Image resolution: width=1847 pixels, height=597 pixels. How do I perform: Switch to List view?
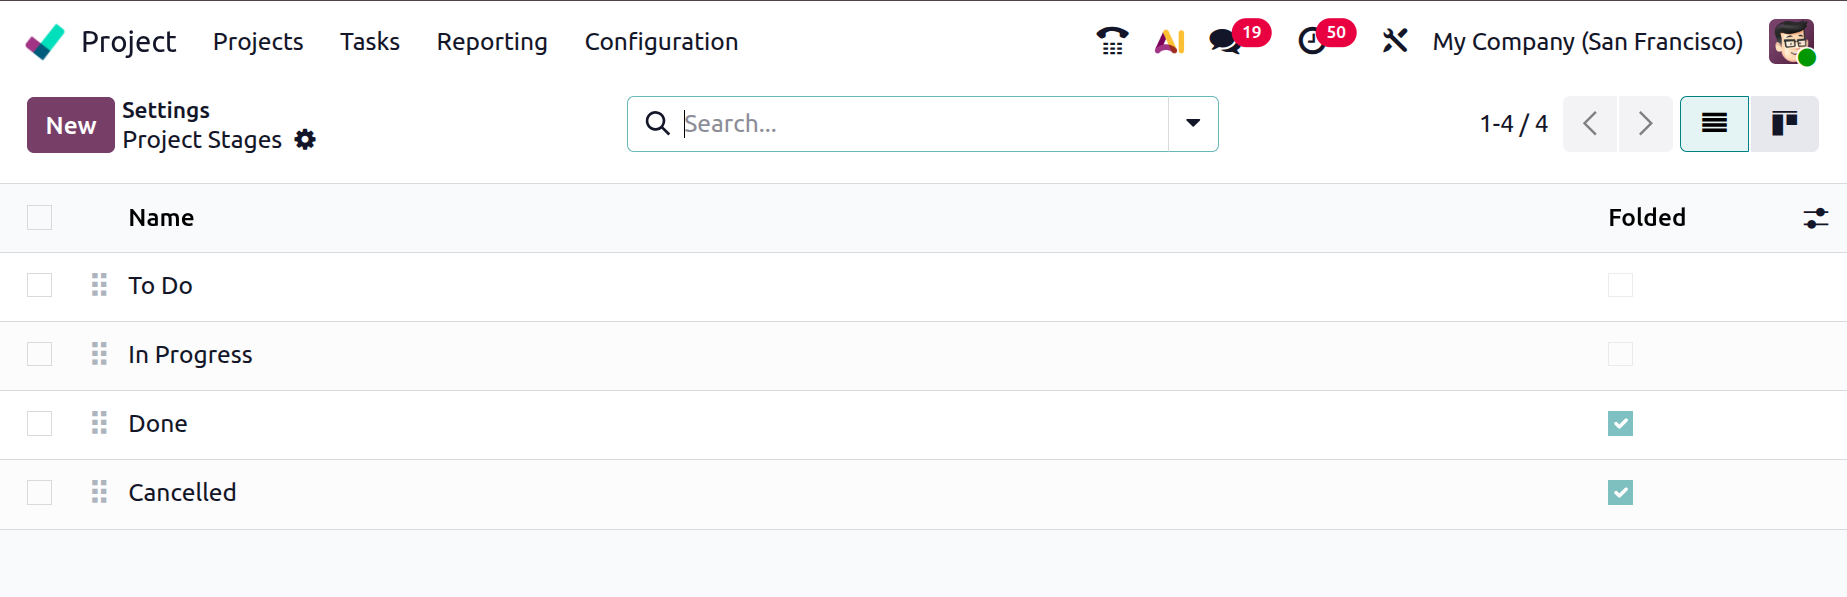(x=1714, y=124)
